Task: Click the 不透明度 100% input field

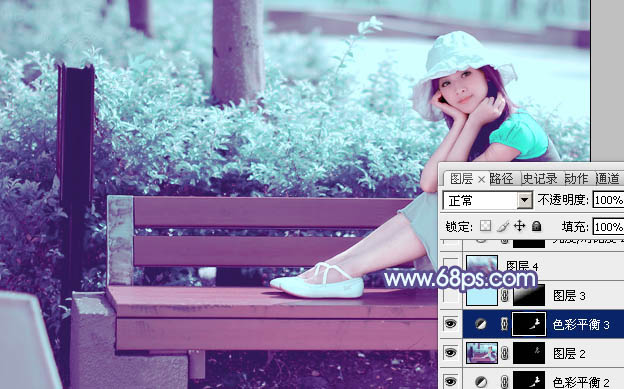Action: [x=608, y=199]
